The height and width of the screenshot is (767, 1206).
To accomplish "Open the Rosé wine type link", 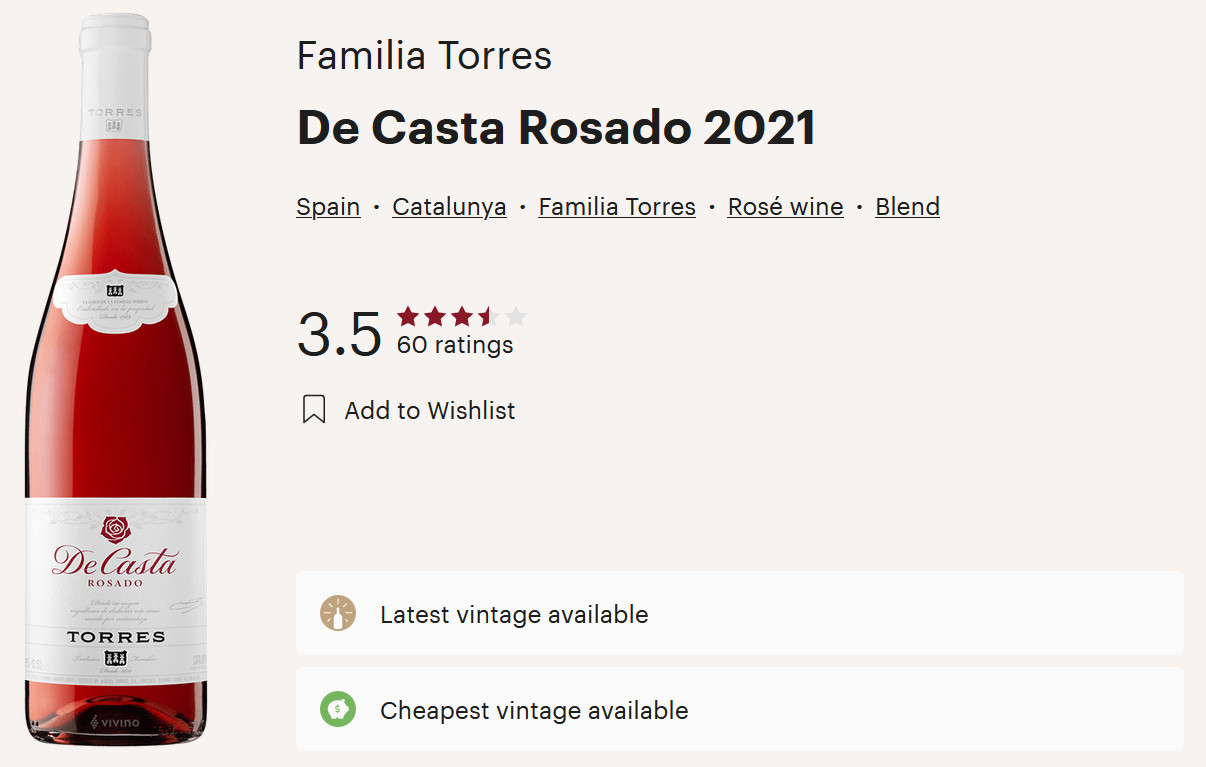I will 785,207.
